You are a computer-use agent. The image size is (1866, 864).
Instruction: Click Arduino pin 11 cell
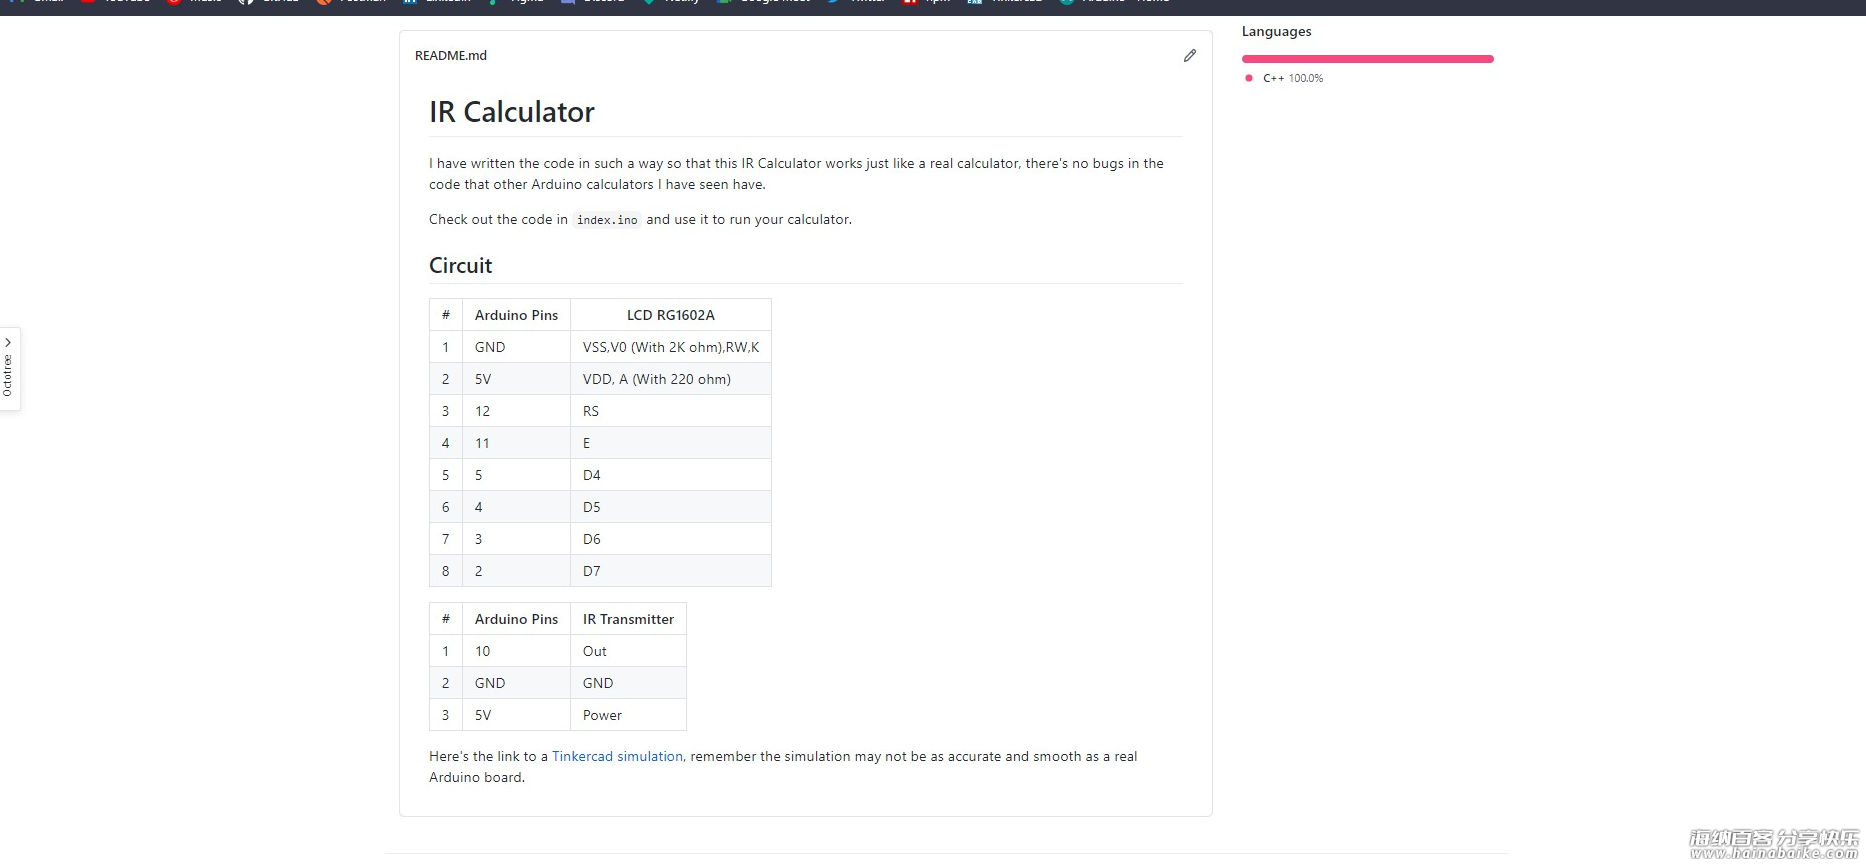516,443
